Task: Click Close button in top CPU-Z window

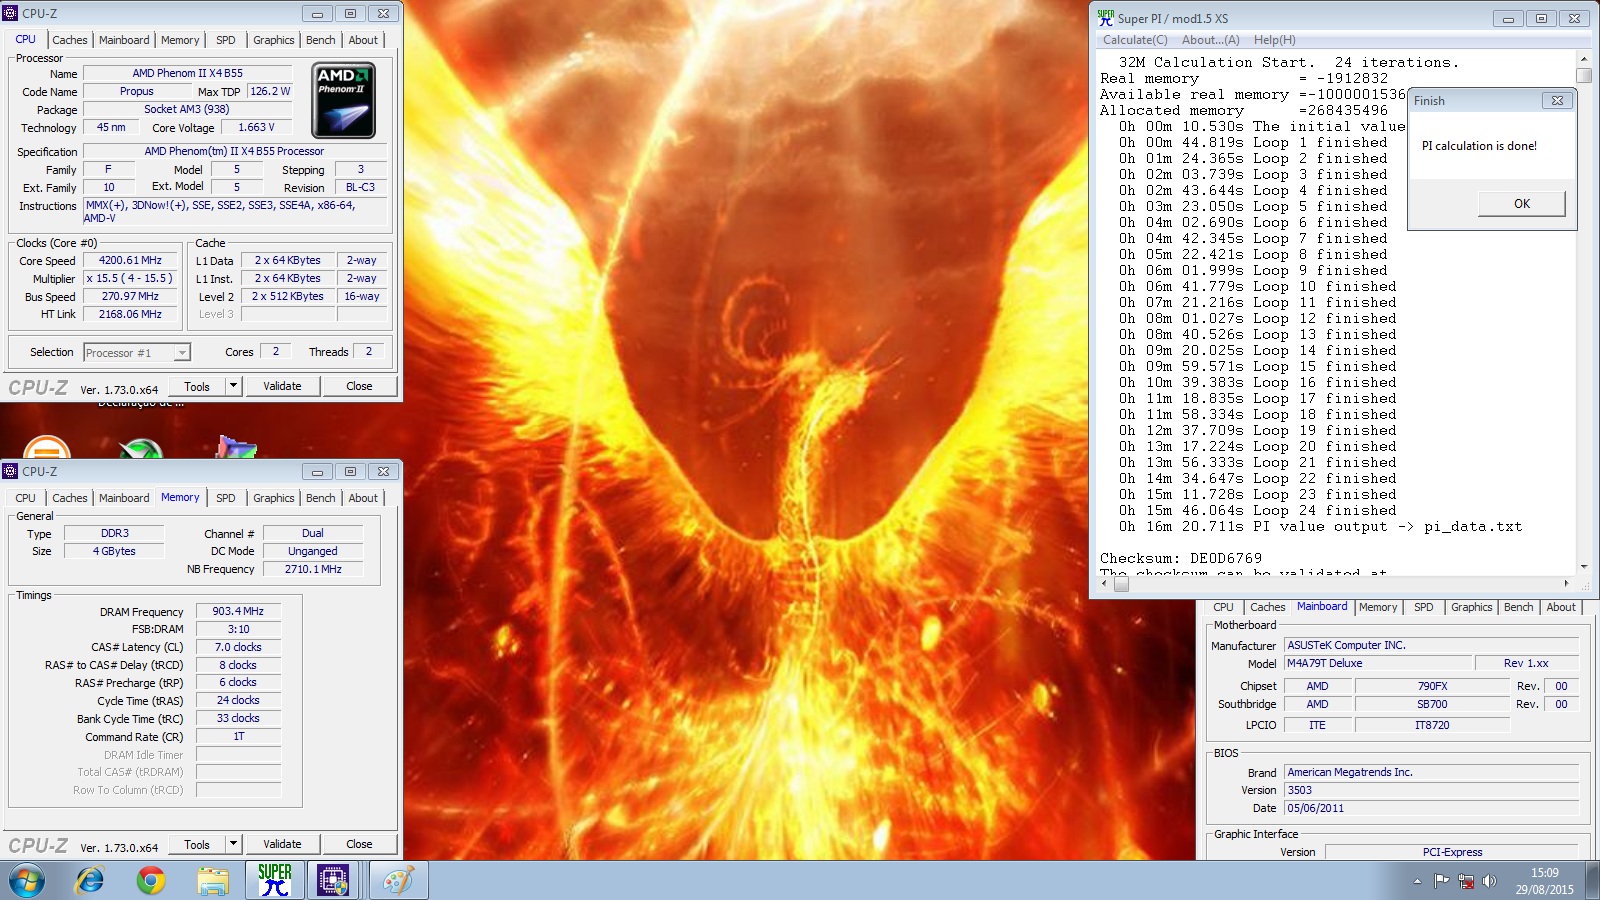Action: click(359, 386)
